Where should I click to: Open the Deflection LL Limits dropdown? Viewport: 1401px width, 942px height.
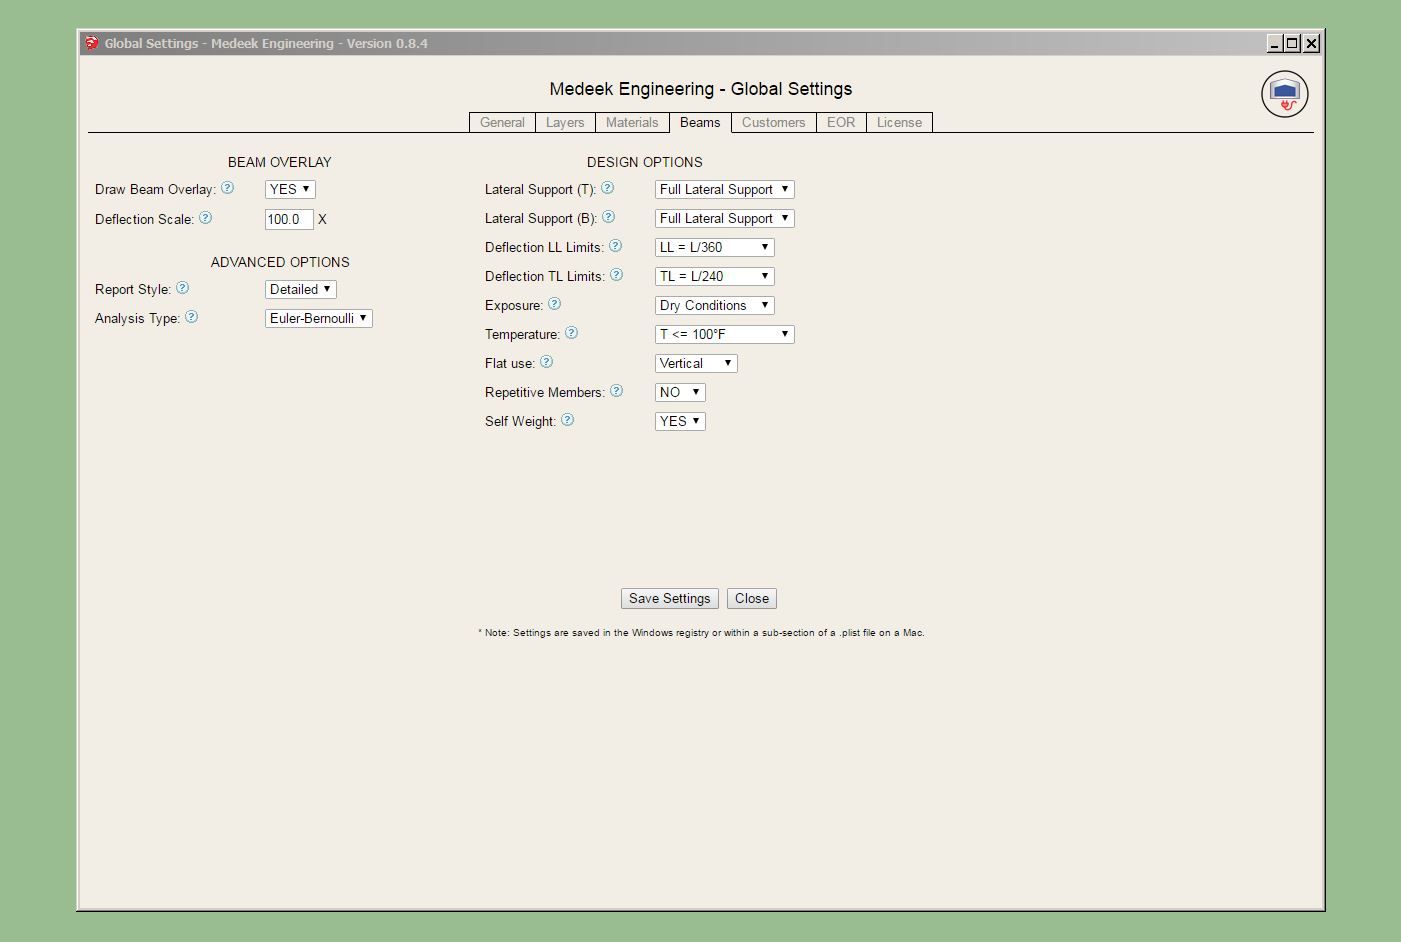714,247
